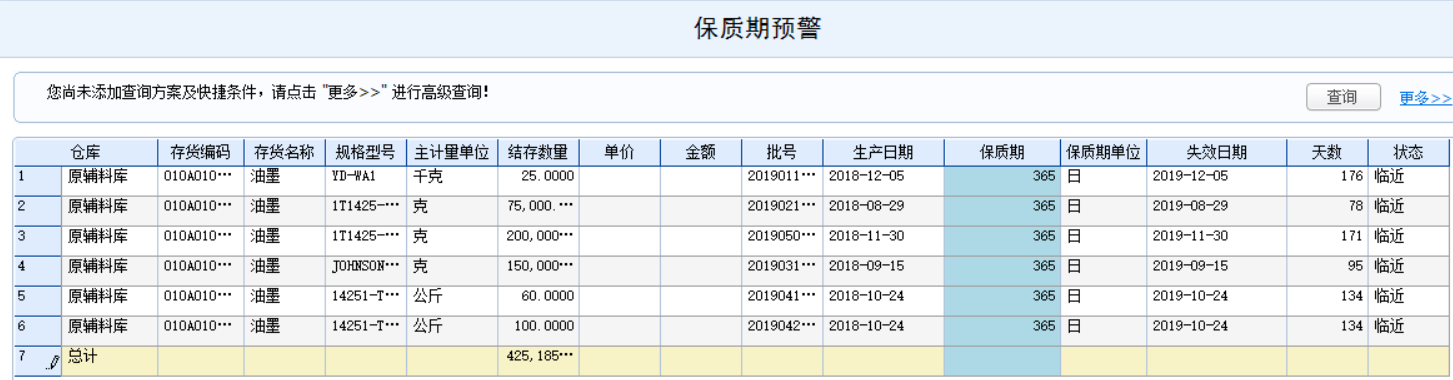Select the 金额 column header
1453x380 pixels.
pos(701,152)
